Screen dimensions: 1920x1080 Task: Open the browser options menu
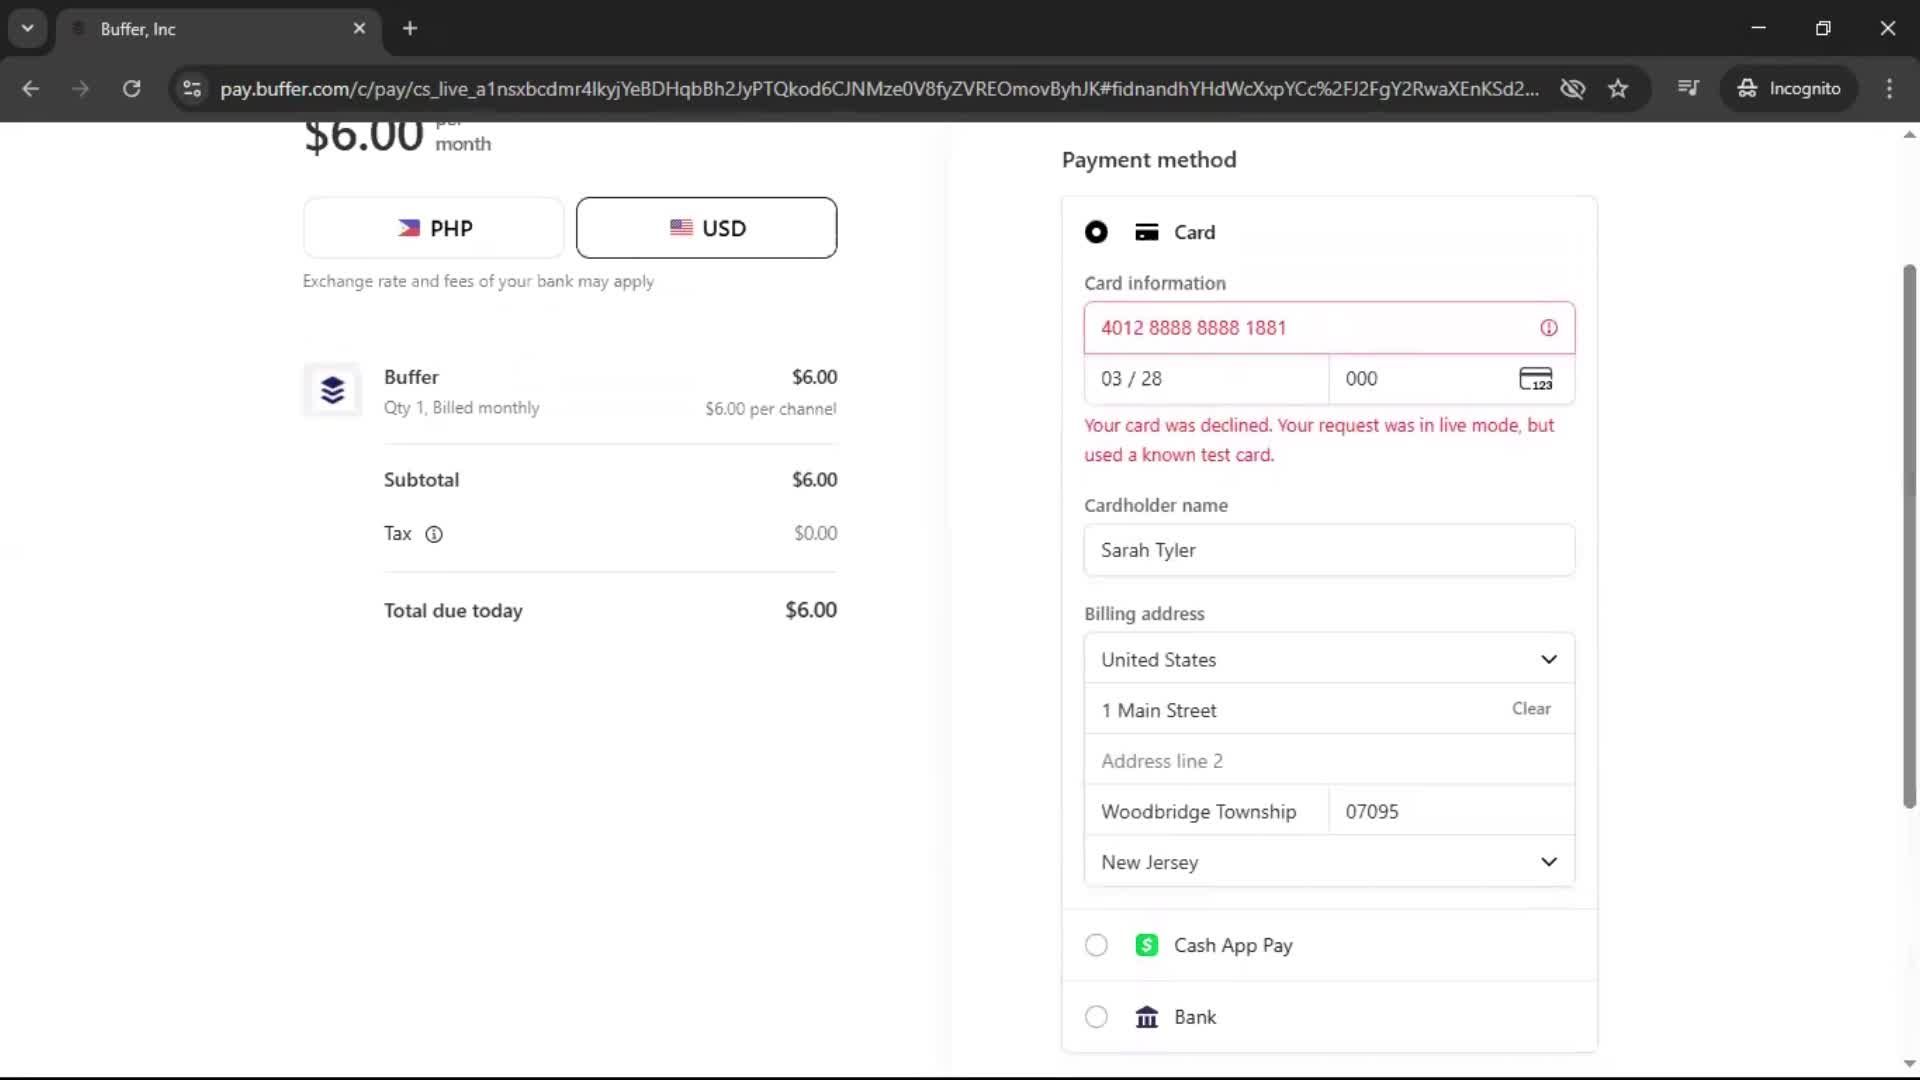(x=1889, y=88)
